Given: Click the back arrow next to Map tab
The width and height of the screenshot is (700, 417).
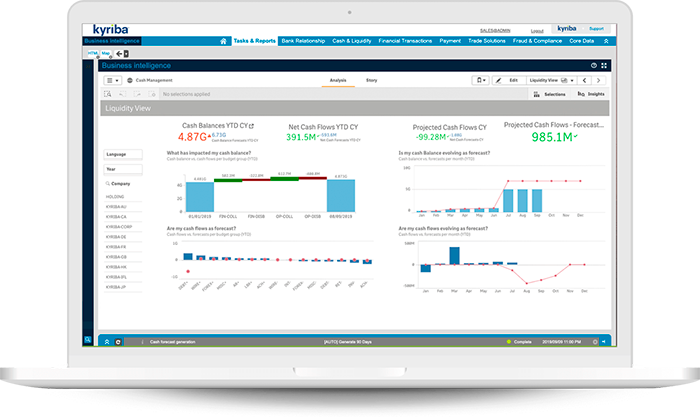Looking at the screenshot, I should pyautogui.click(x=119, y=53).
